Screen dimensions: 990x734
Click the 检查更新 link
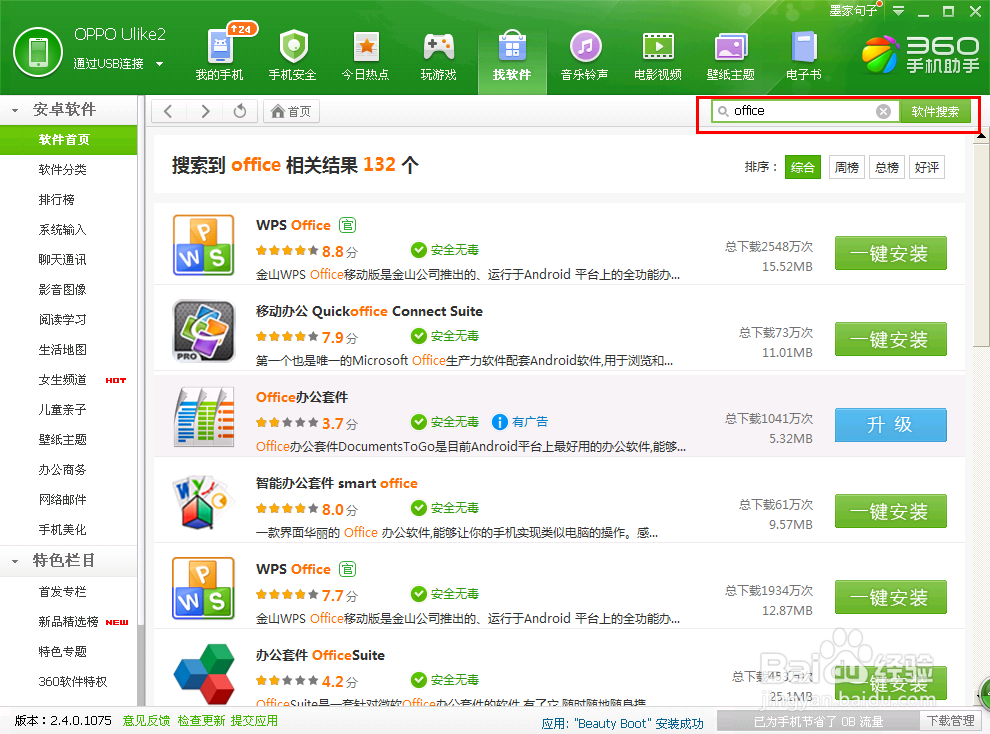pyautogui.click(x=201, y=721)
